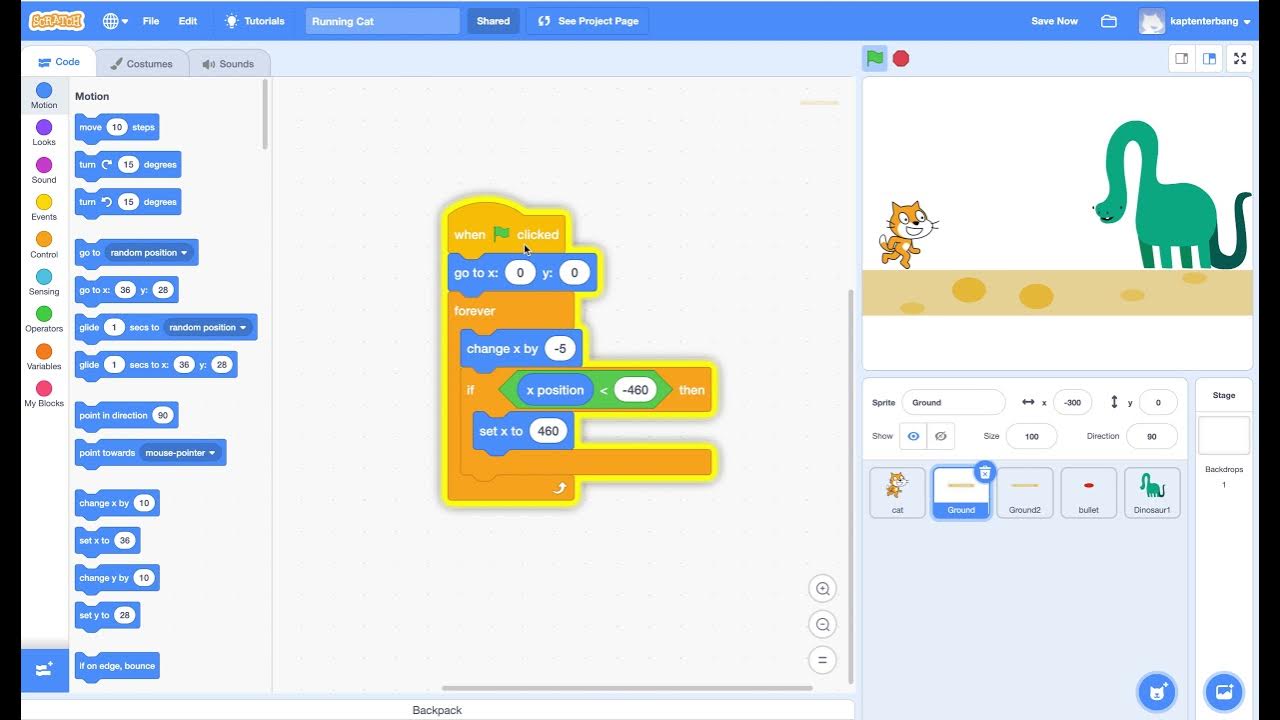This screenshot has height=720, width=1280.
Task: Open 'point towards mouse-pointer' dropdown
Action: (180, 453)
